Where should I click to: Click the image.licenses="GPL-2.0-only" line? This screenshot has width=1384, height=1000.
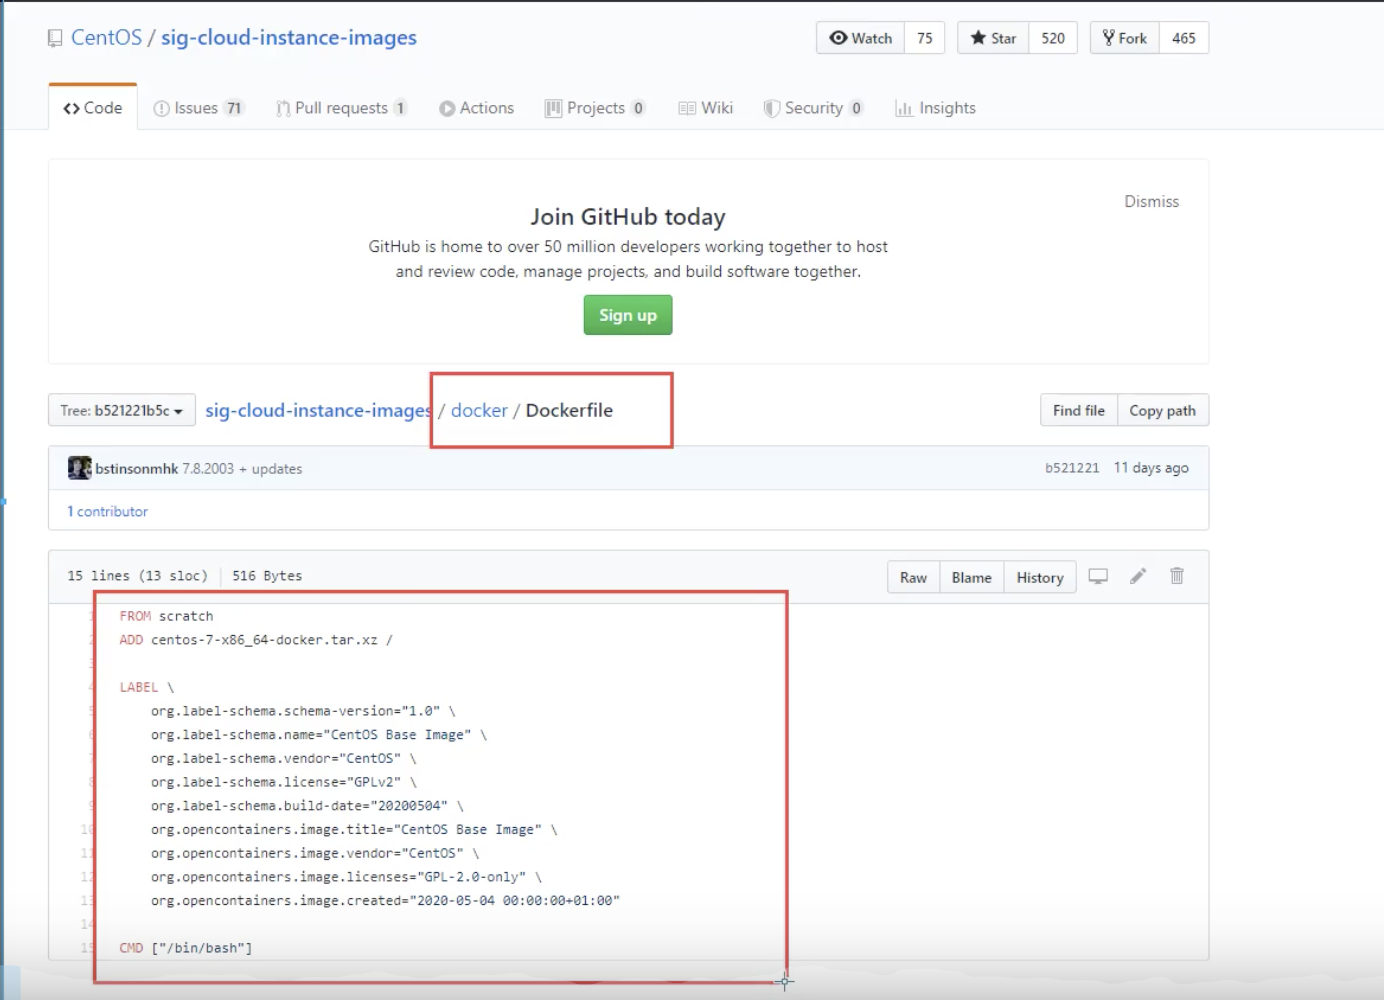[346, 877]
